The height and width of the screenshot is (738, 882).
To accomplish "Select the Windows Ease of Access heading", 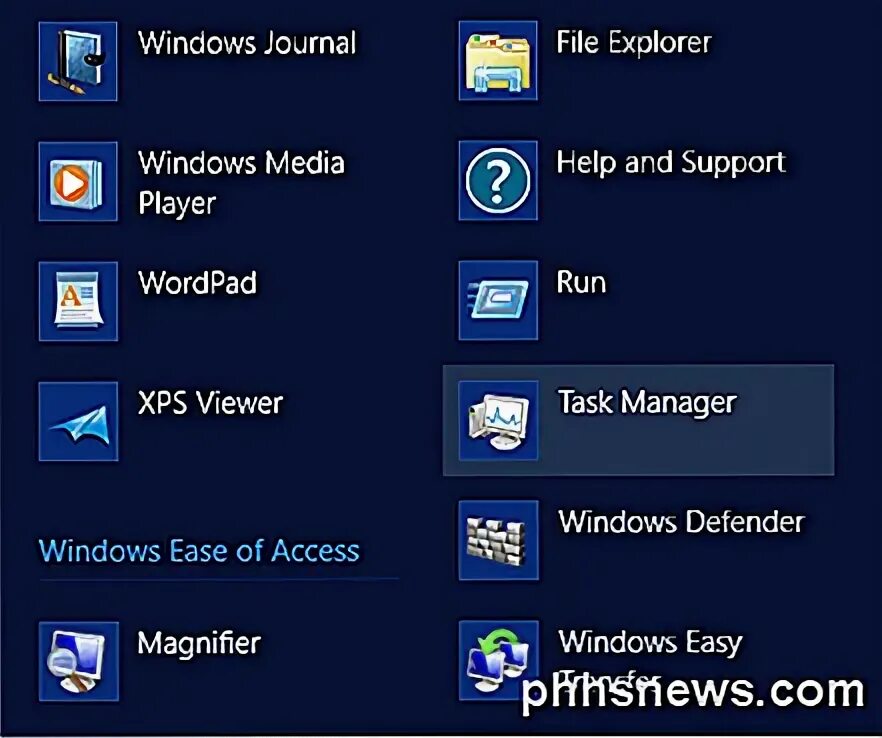I will coord(199,550).
